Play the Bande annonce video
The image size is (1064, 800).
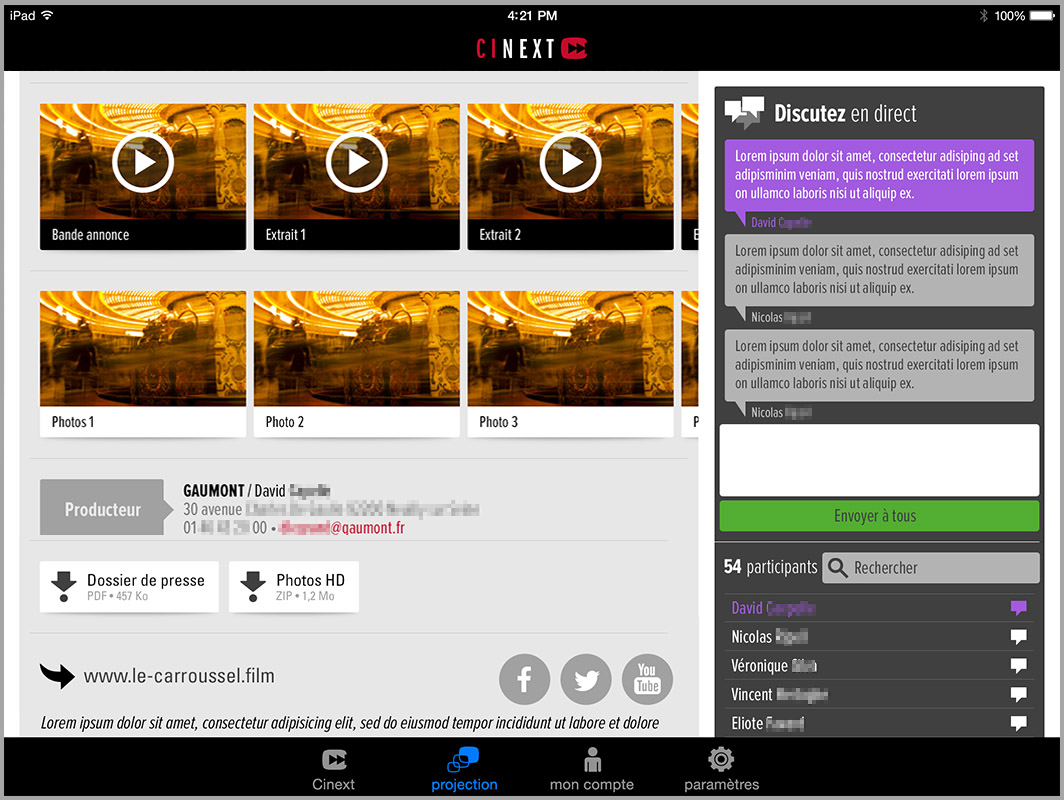pyautogui.click(x=143, y=161)
